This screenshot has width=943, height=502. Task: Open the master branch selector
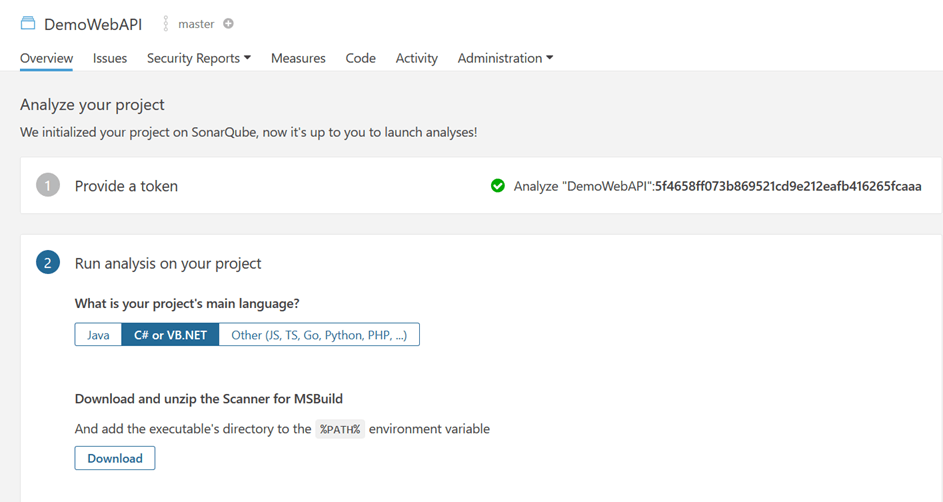(x=196, y=24)
